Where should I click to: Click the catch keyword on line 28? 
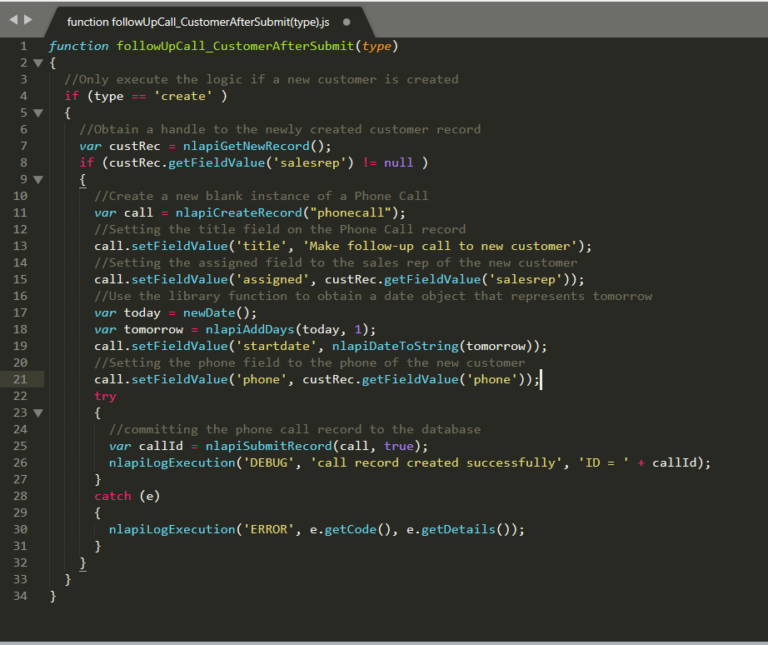coord(113,496)
